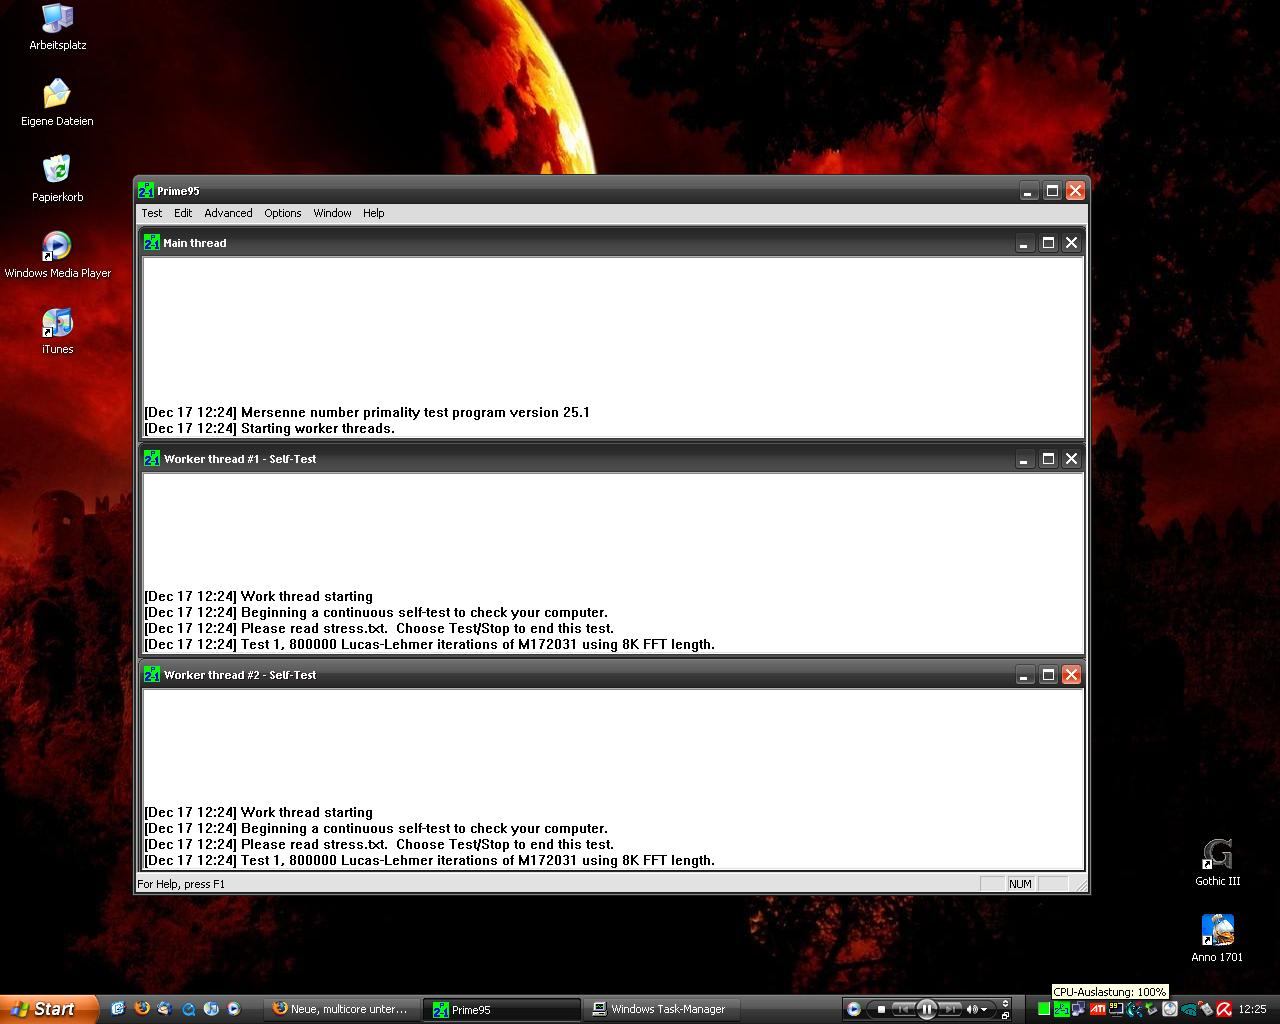Select the Anno 1701 desktop shortcut

(x=1217, y=938)
